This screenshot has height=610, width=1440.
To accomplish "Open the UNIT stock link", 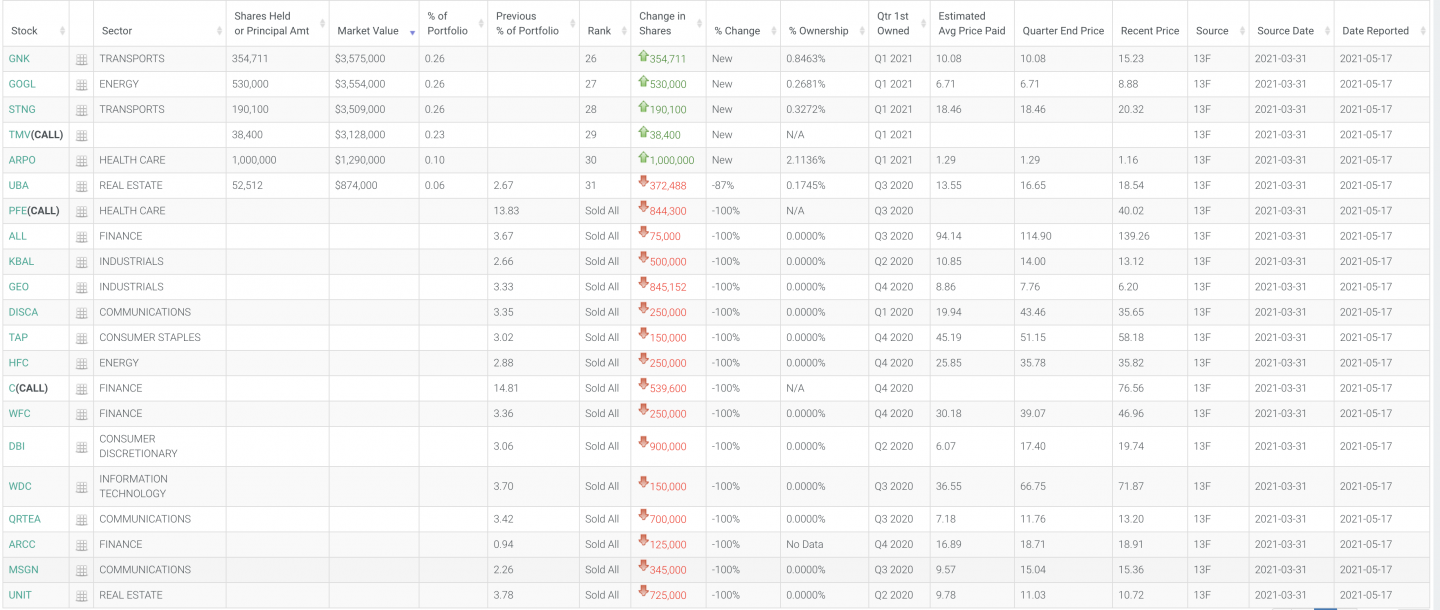I will click(x=20, y=595).
